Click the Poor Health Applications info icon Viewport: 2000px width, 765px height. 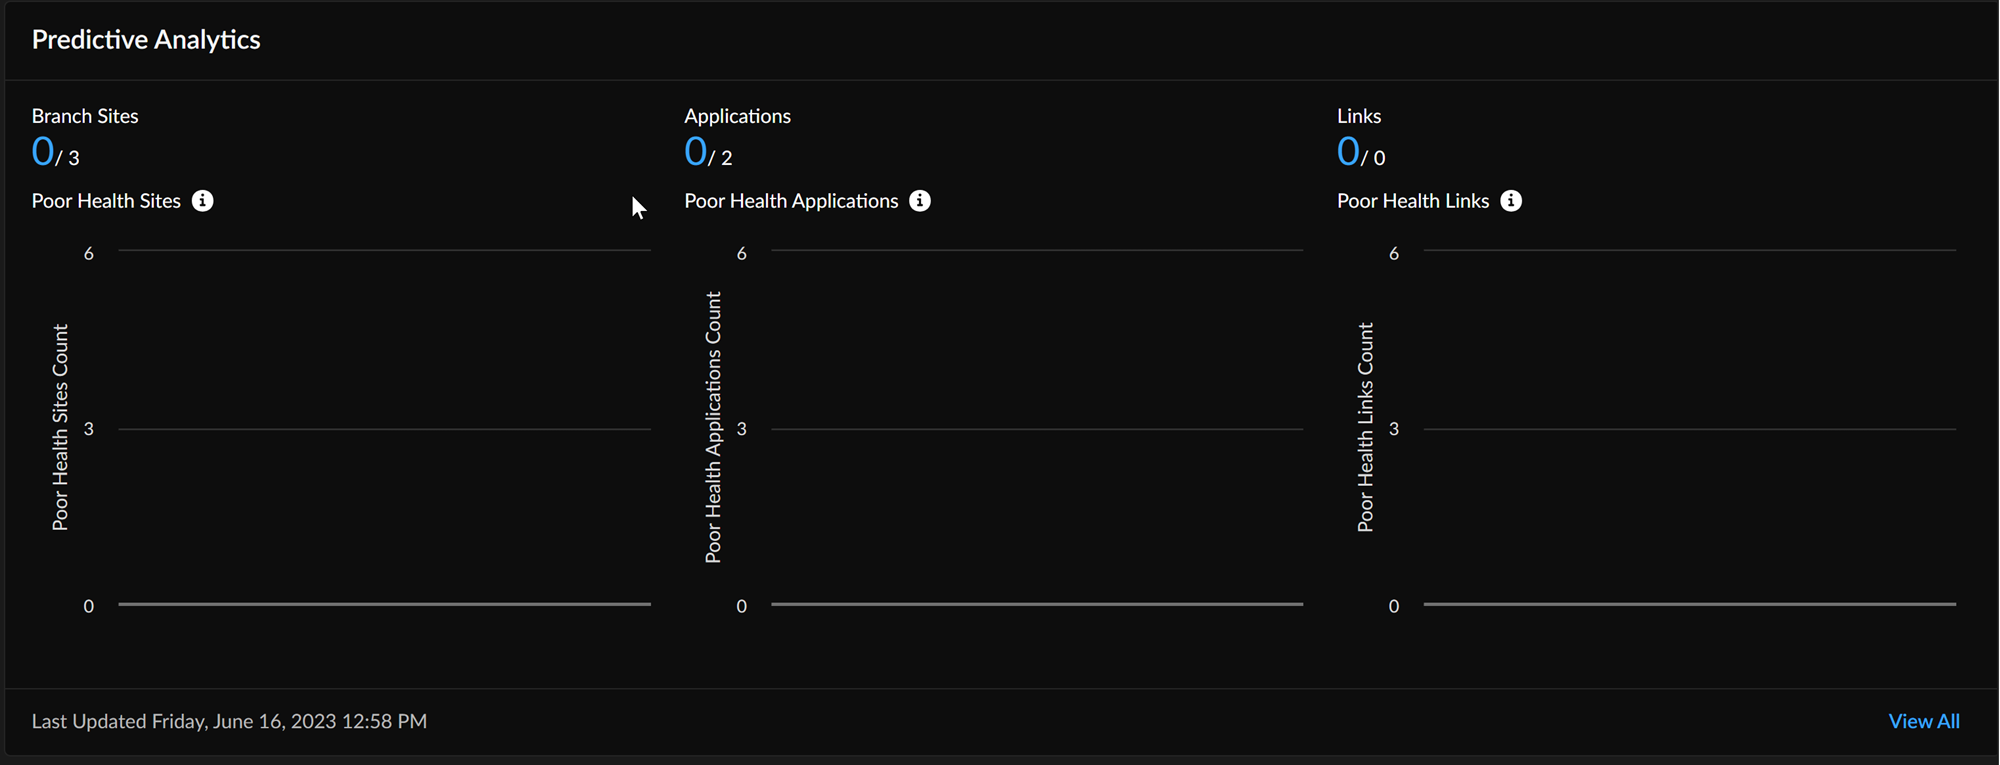point(920,201)
